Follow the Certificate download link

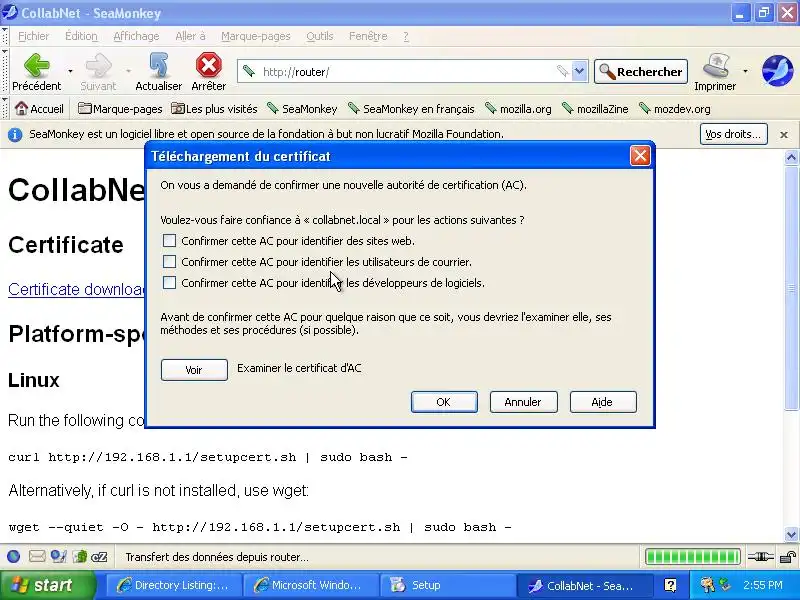(77, 289)
